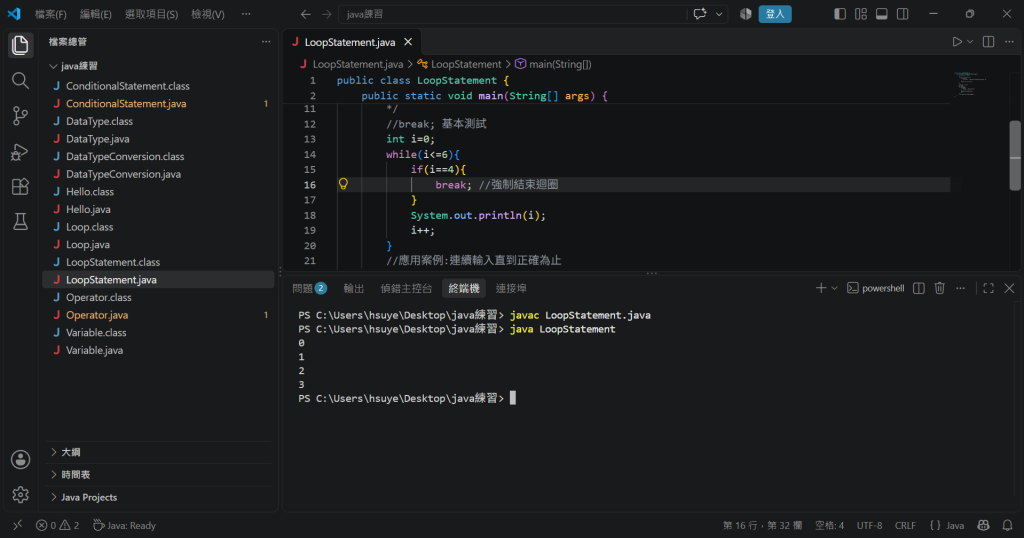Click the VS Code logo icon

(x=14, y=14)
